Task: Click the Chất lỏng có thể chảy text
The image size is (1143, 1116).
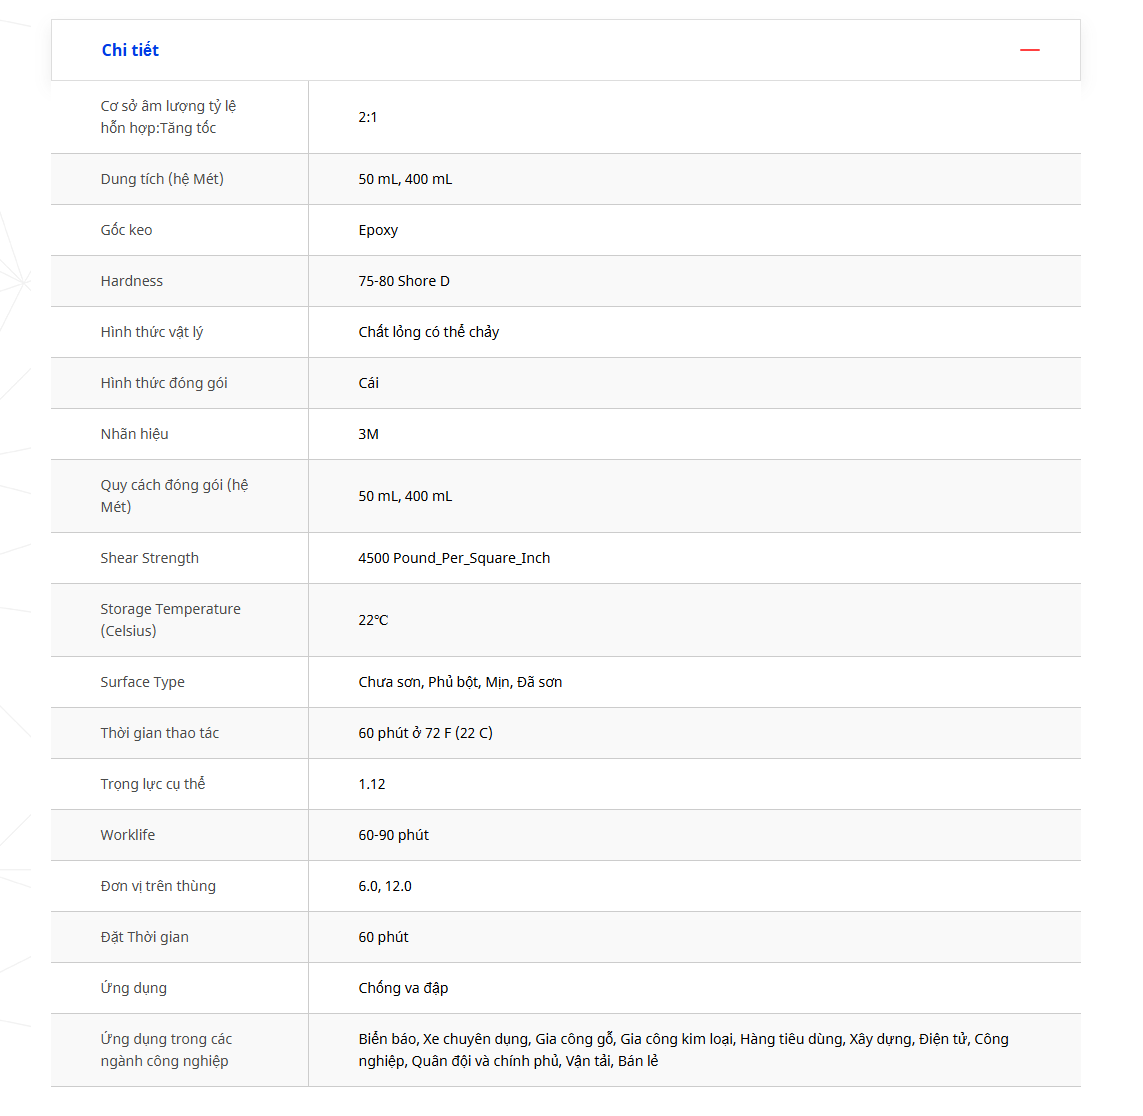Action: (428, 332)
